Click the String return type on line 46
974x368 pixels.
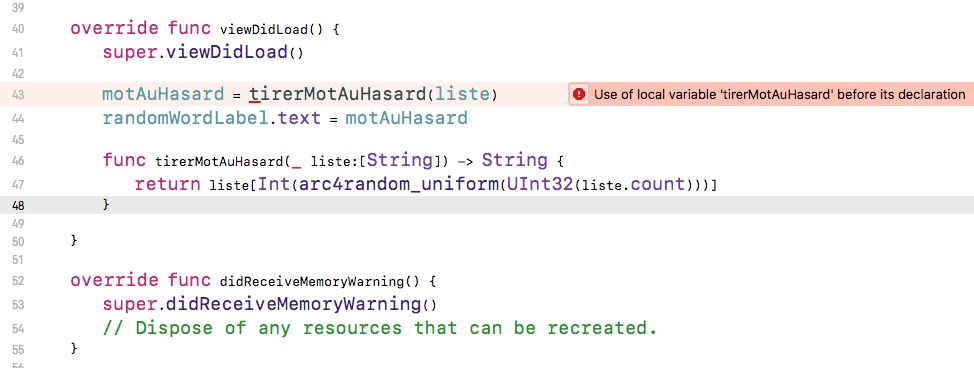pyautogui.click(x=515, y=160)
